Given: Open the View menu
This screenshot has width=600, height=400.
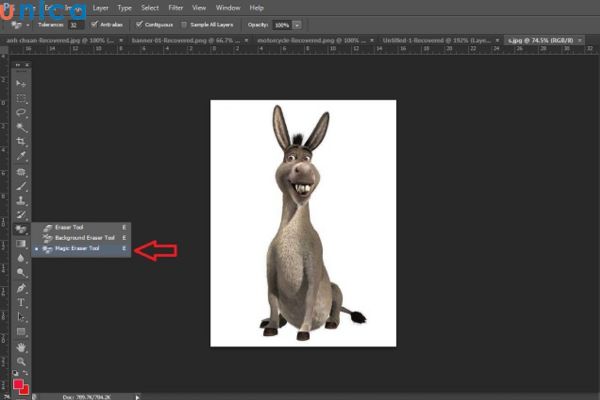Looking at the screenshot, I should [x=199, y=8].
